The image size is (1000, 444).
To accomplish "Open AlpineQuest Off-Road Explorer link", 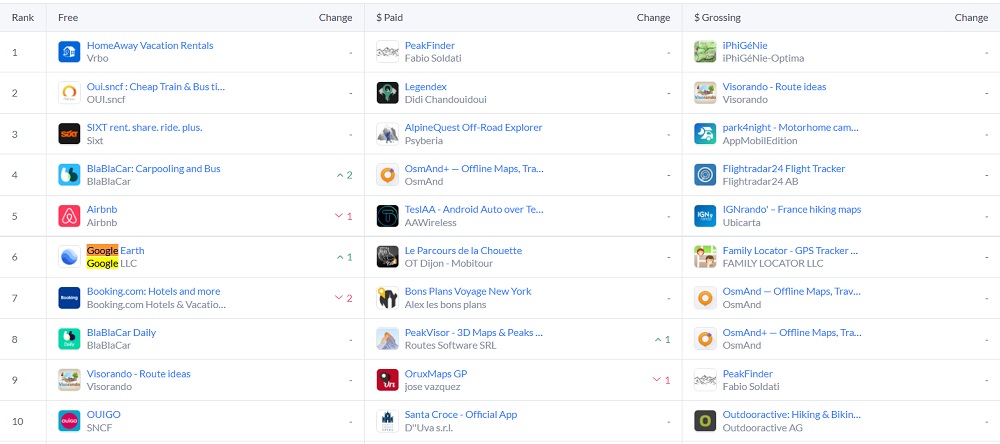I will coord(474,127).
